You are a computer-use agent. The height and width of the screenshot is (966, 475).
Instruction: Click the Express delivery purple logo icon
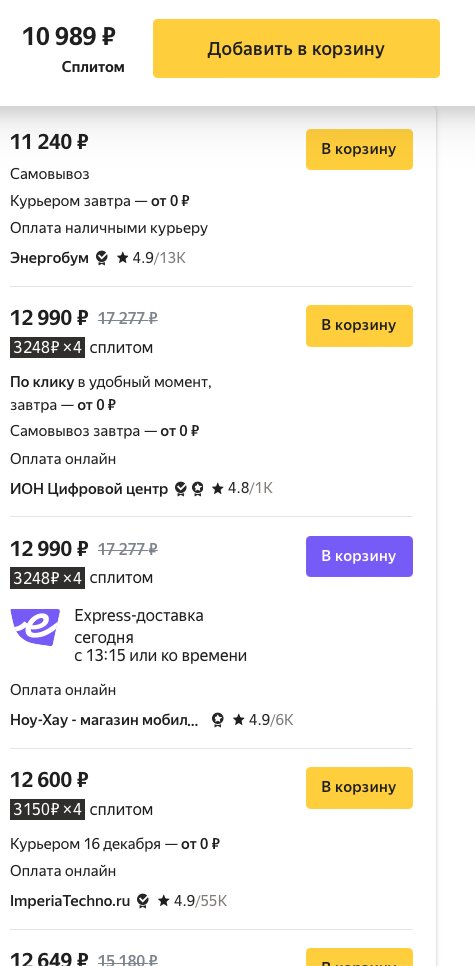(36, 627)
